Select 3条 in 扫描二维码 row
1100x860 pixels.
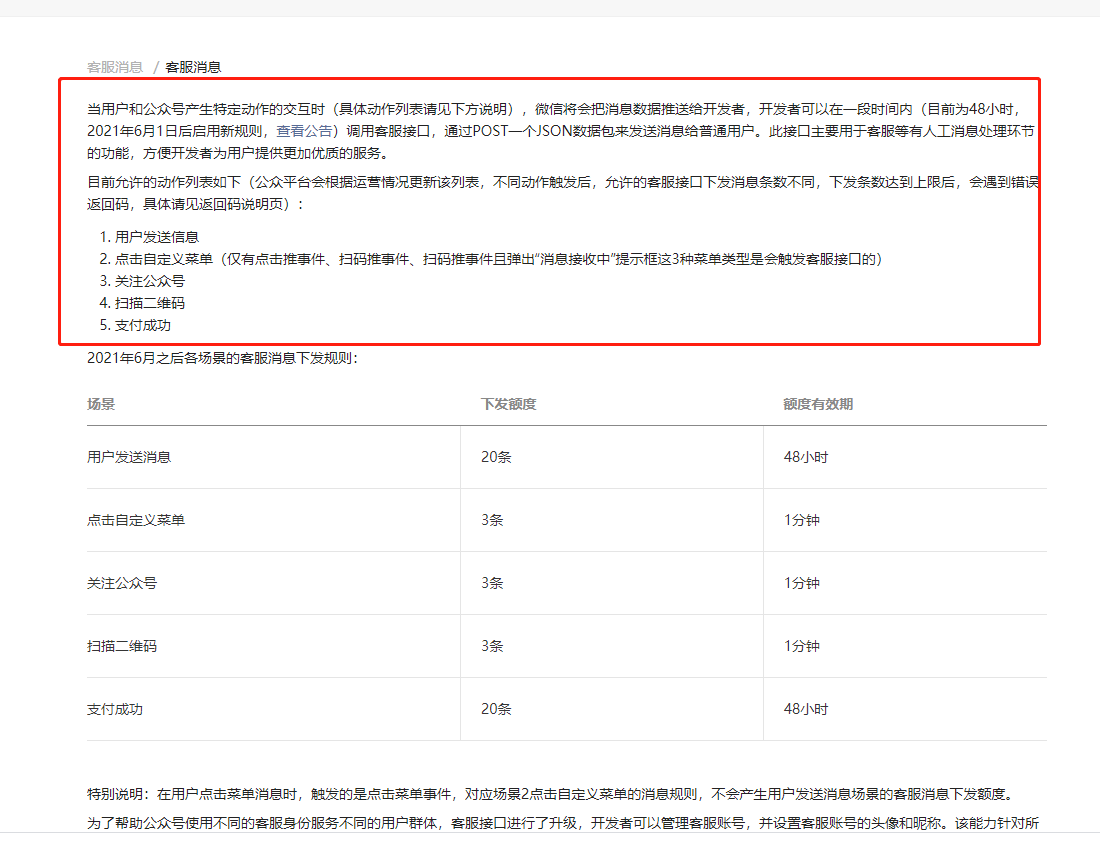(492, 647)
